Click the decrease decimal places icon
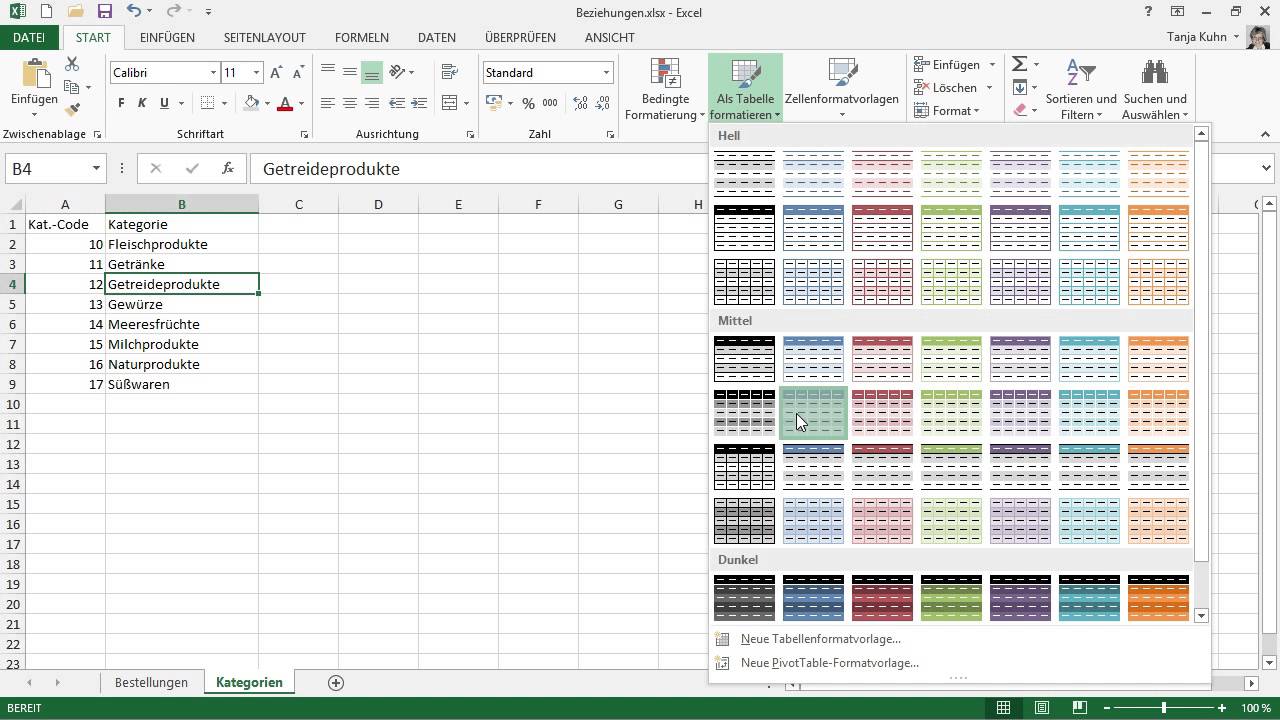Viewport: 1280px width, 720px height. 604,103
